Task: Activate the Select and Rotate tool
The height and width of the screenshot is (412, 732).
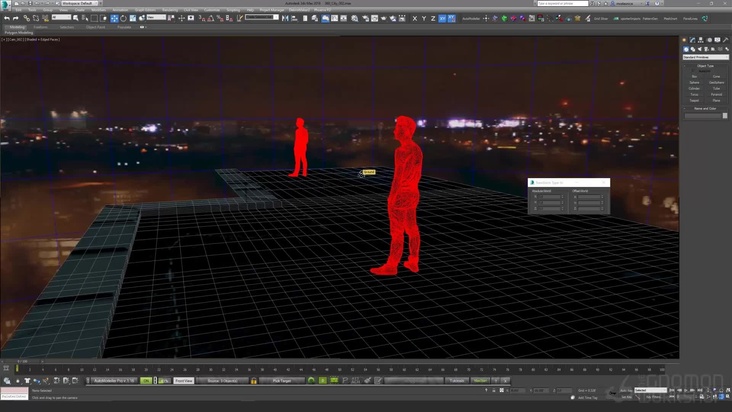Action: [x=124, y=18]
